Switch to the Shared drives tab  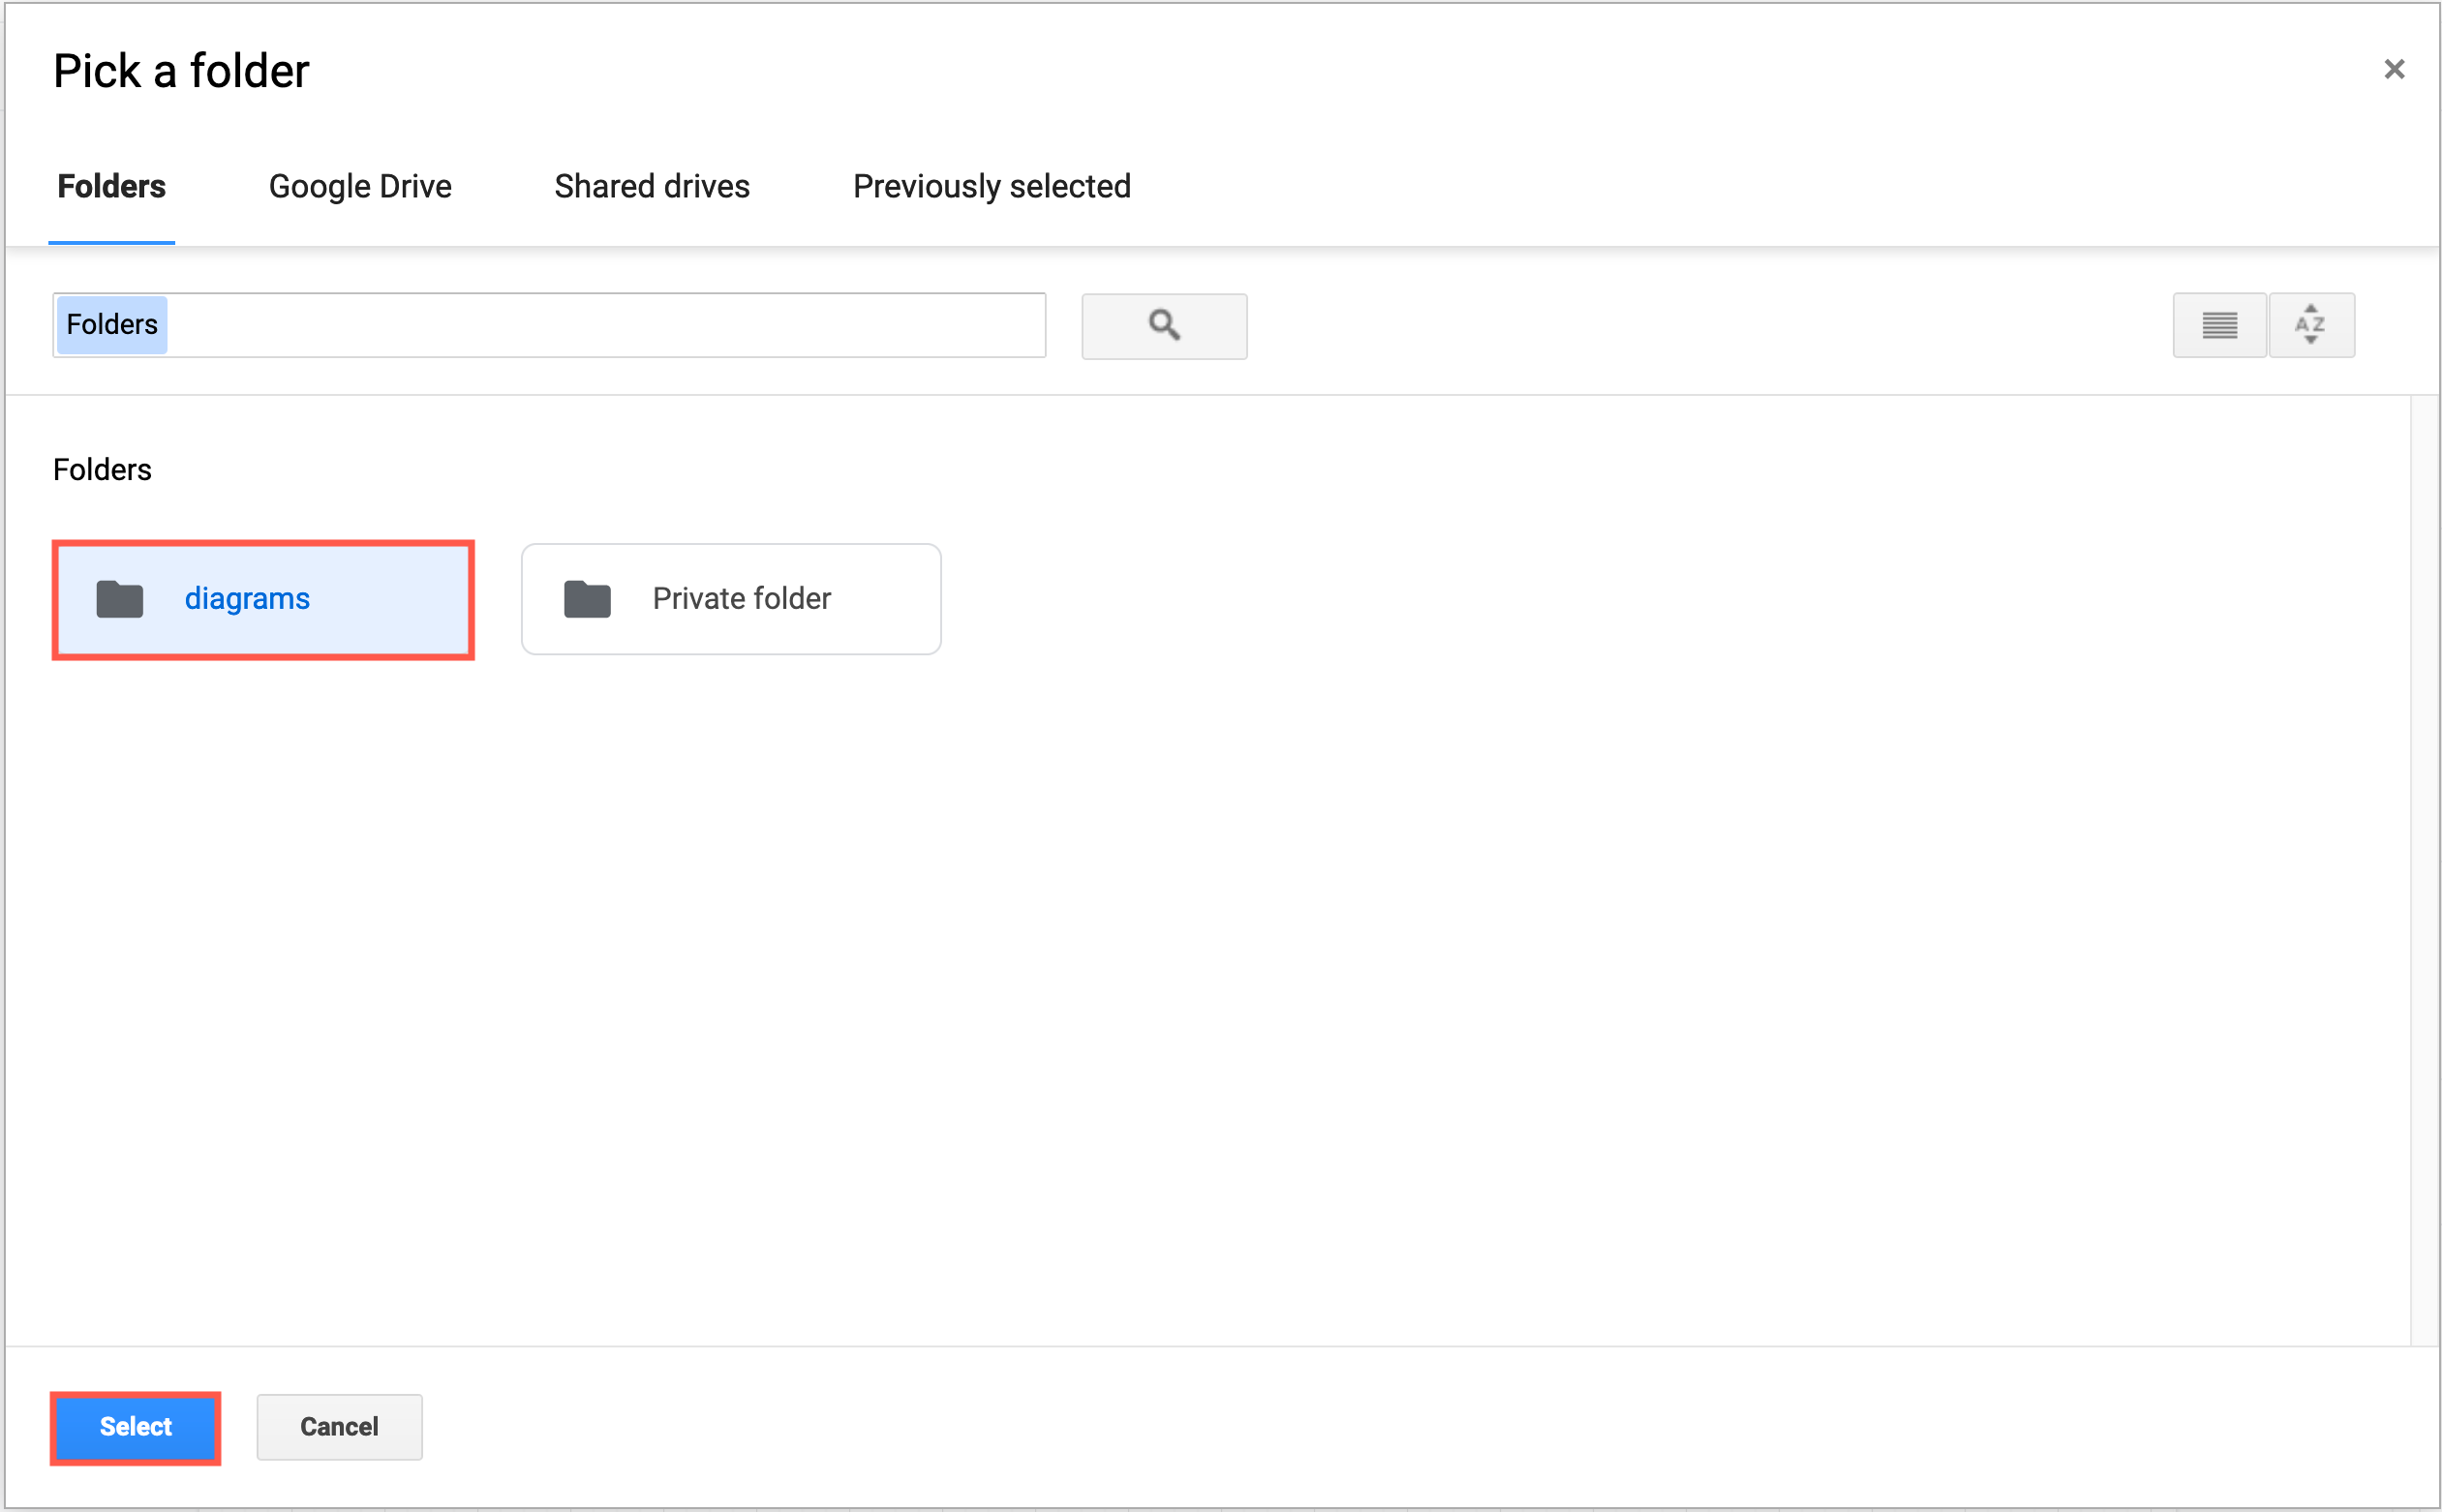651,186
